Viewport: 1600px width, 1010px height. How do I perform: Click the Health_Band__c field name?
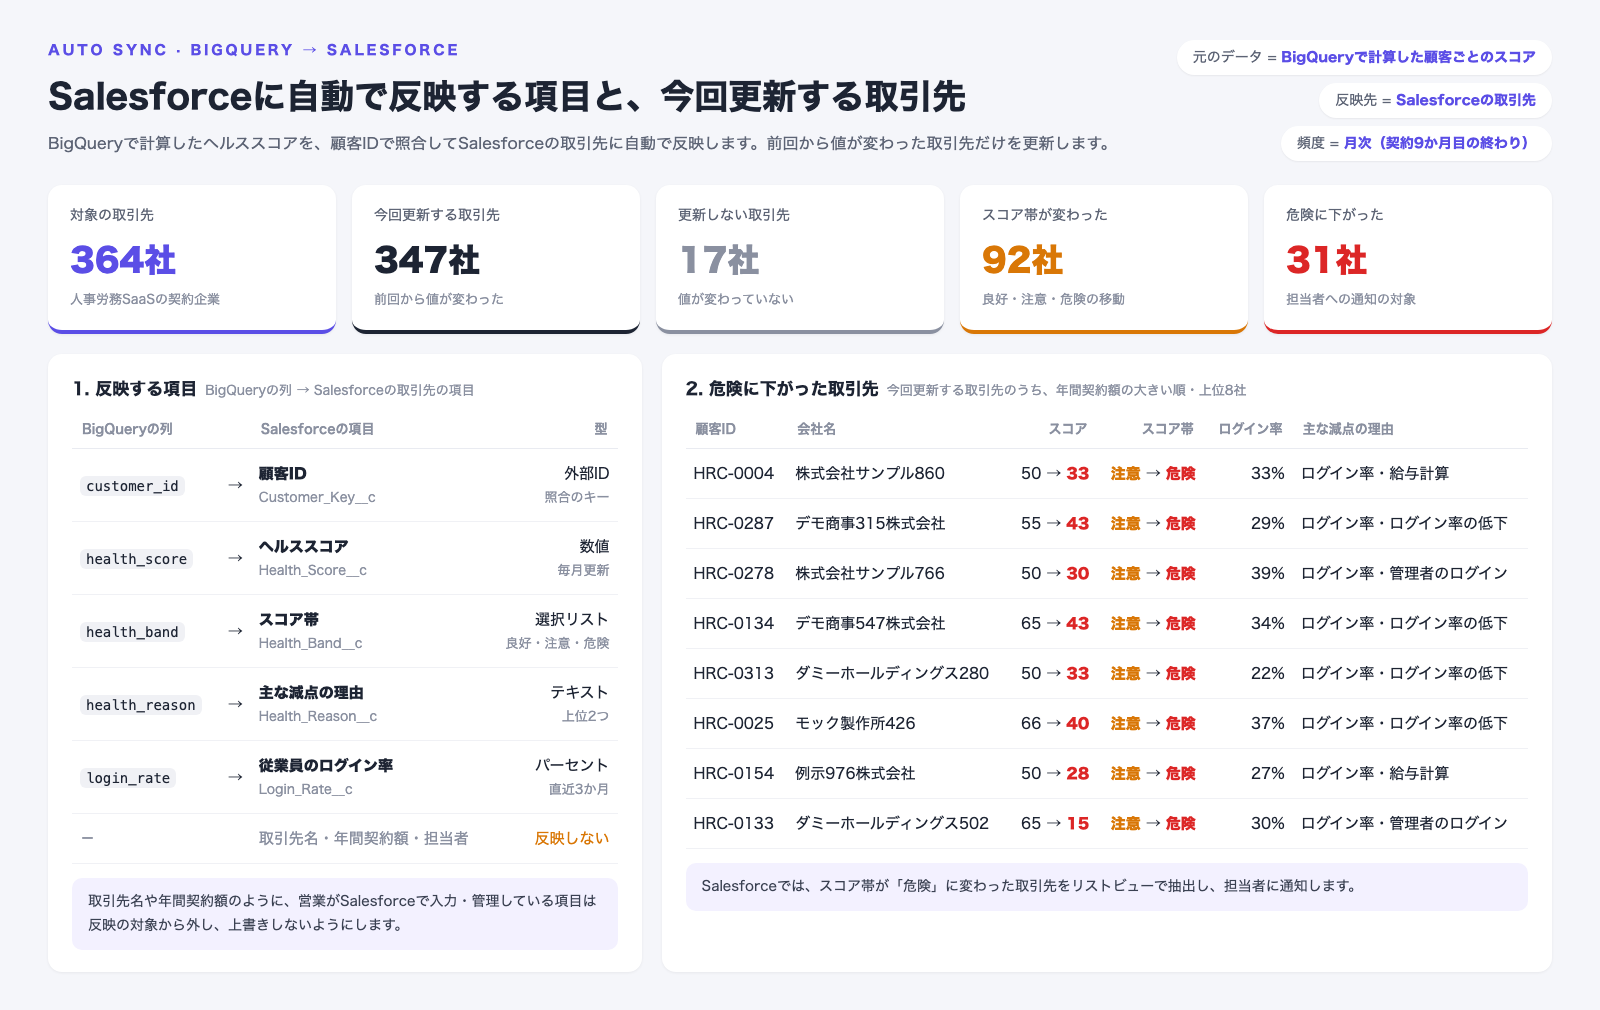tap(310, 643)
